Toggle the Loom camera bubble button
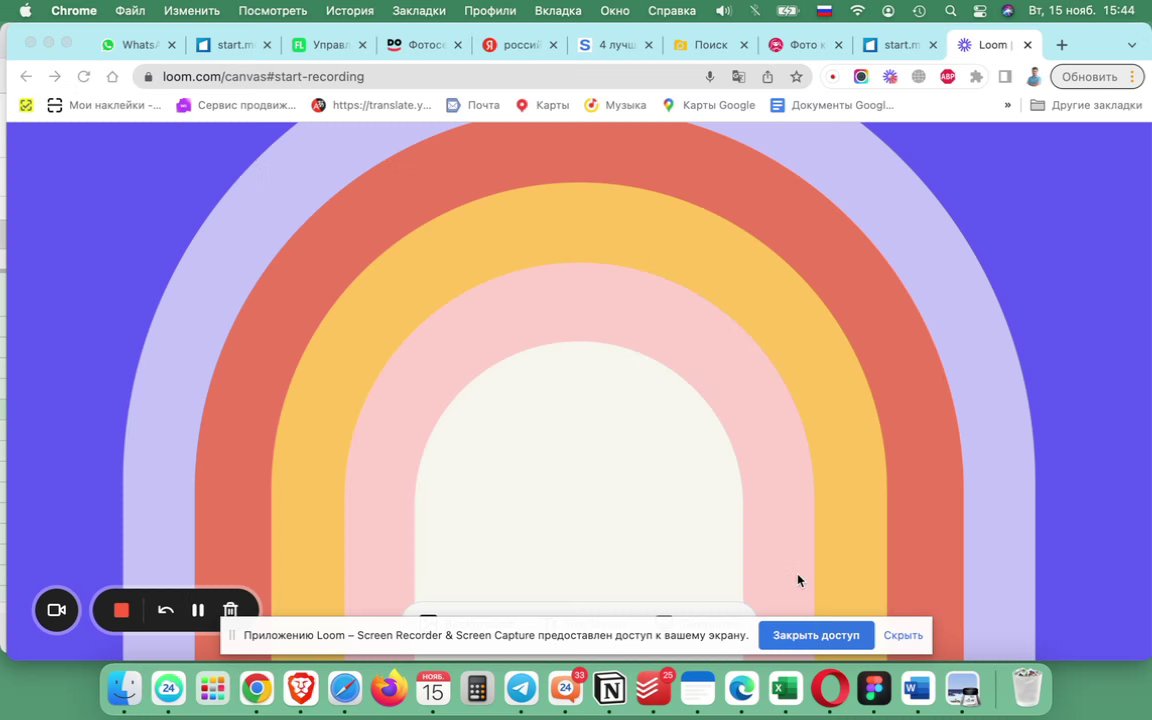The image size is (1152, 720). [57, 610]
